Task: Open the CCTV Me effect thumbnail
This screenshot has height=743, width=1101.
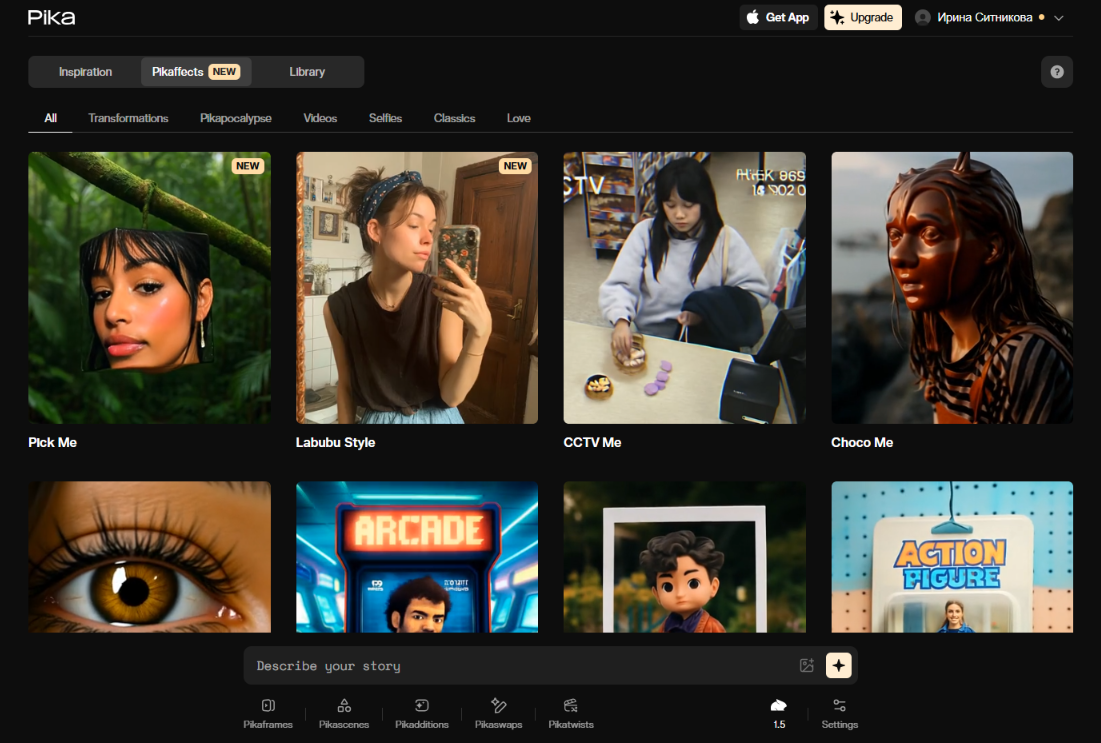Action: pyautogui.click(x=684, y=288)
